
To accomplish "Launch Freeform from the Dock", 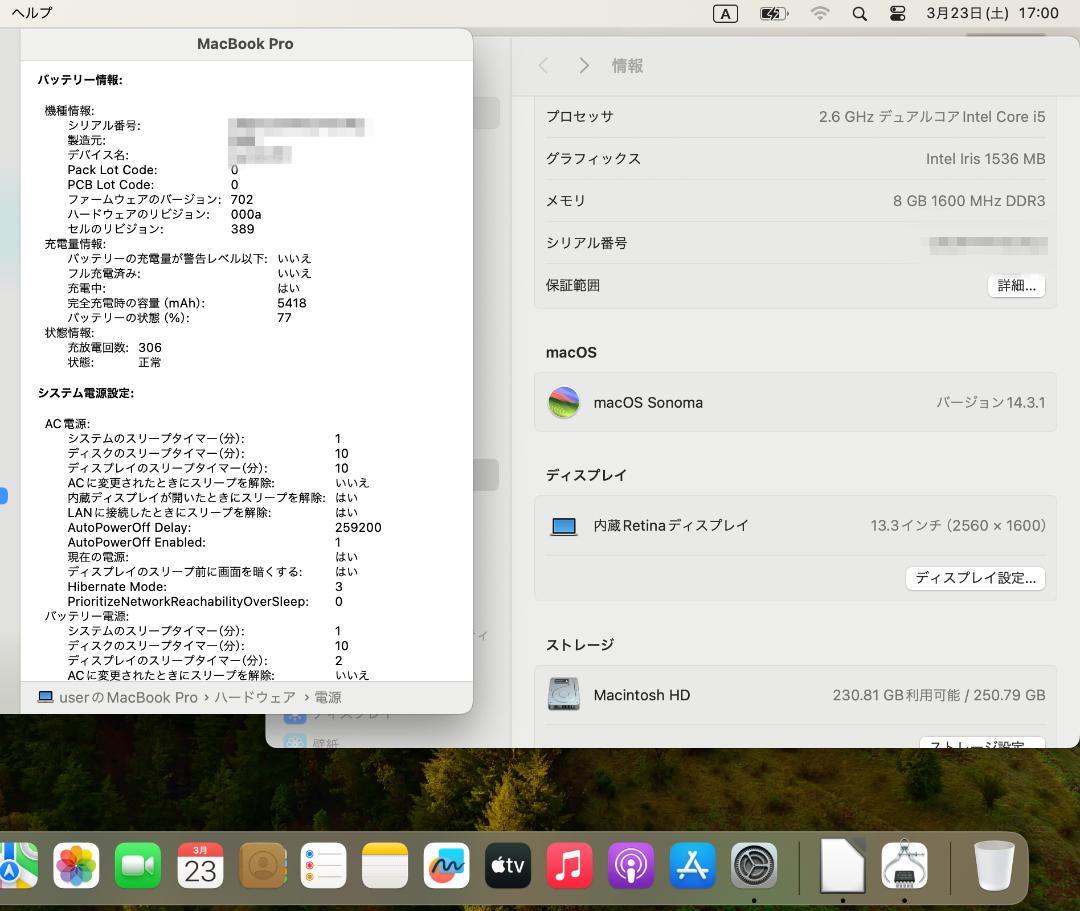I will 446,866.
